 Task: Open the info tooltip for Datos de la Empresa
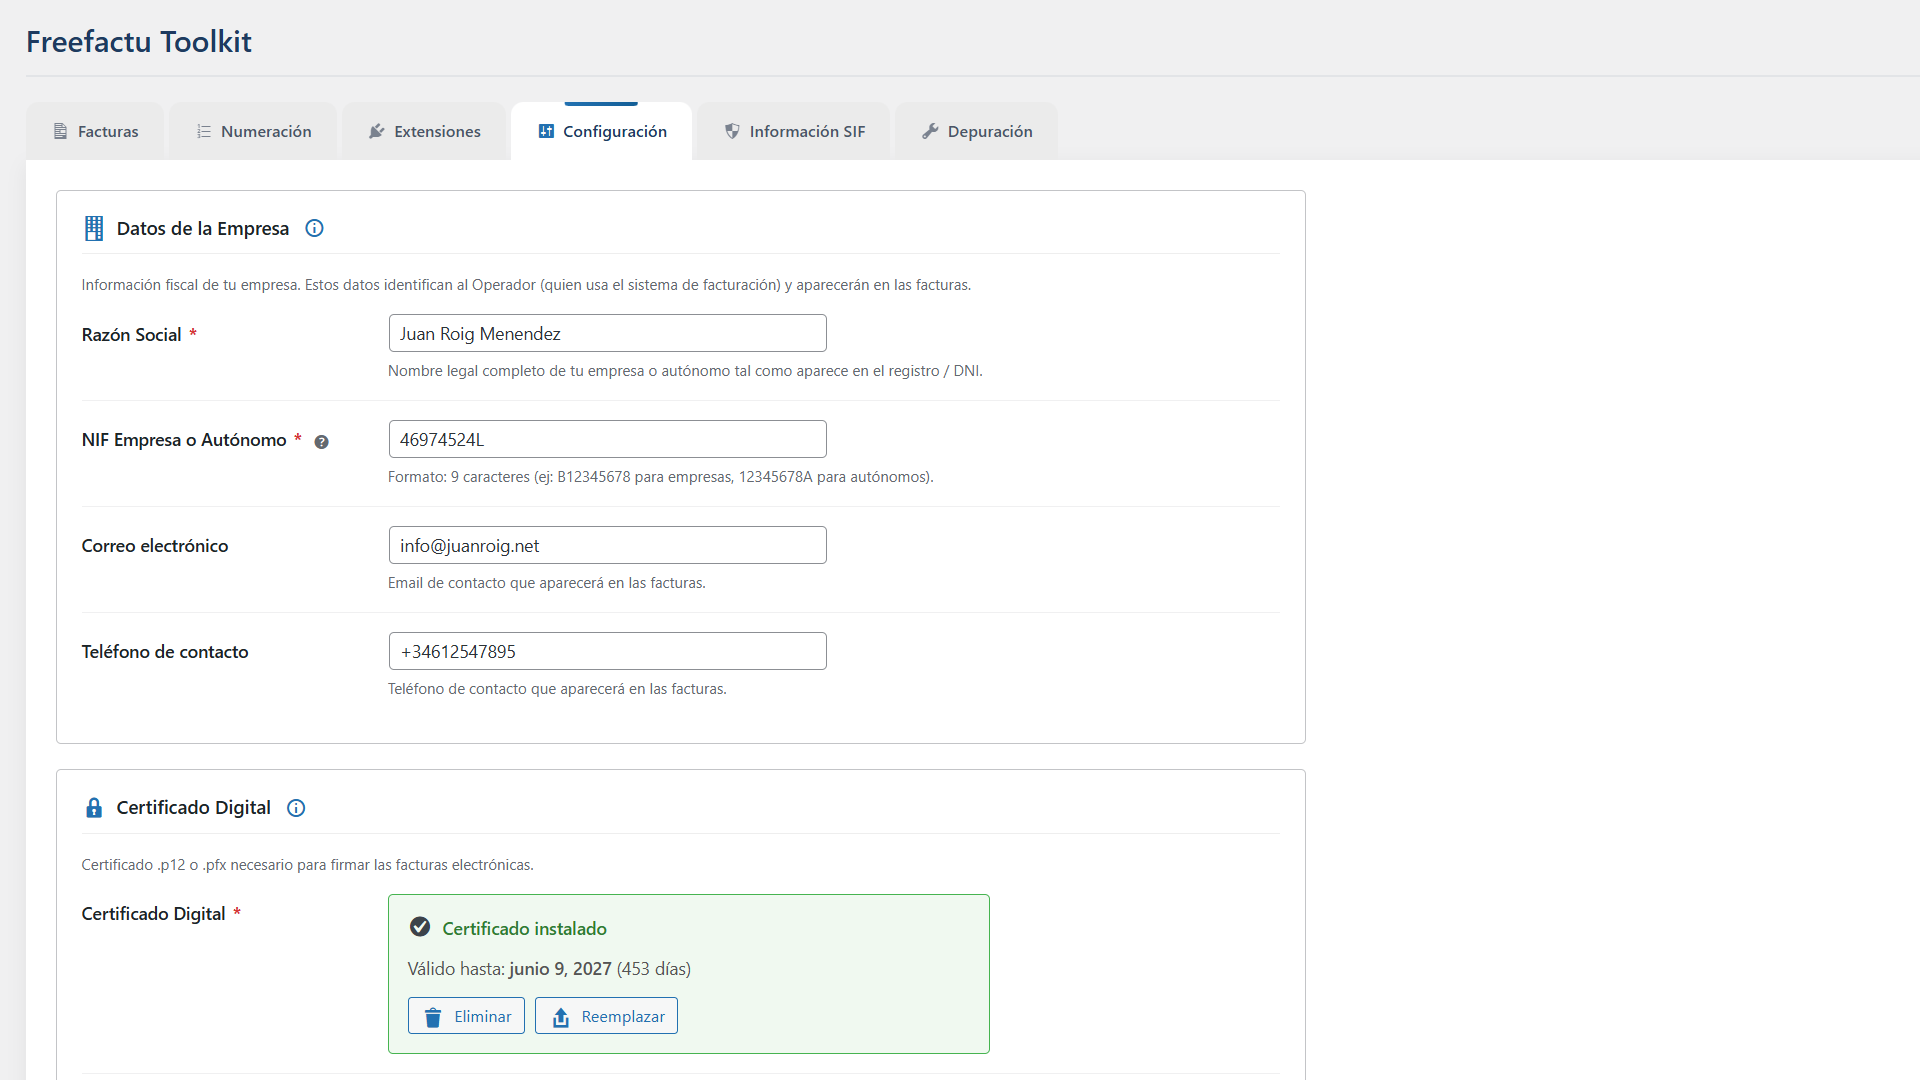pos(314,228)
